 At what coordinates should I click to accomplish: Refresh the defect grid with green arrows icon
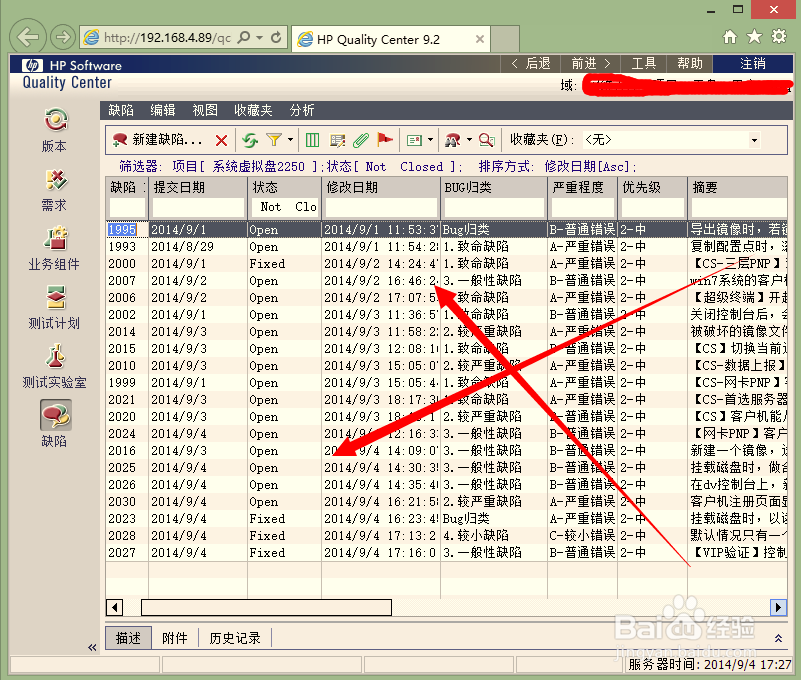(250, 140)
